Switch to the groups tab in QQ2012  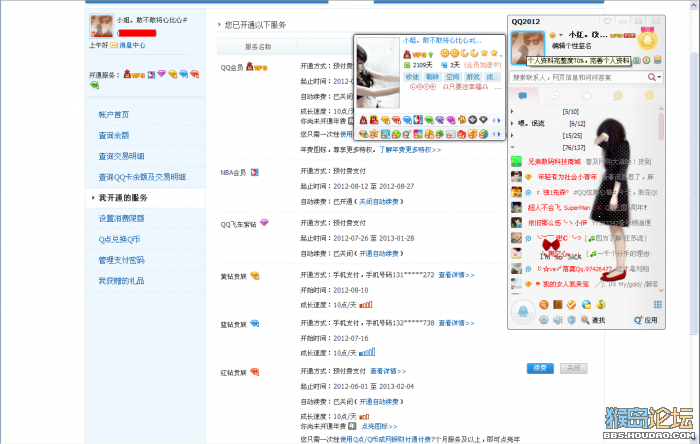coord(586,95)
